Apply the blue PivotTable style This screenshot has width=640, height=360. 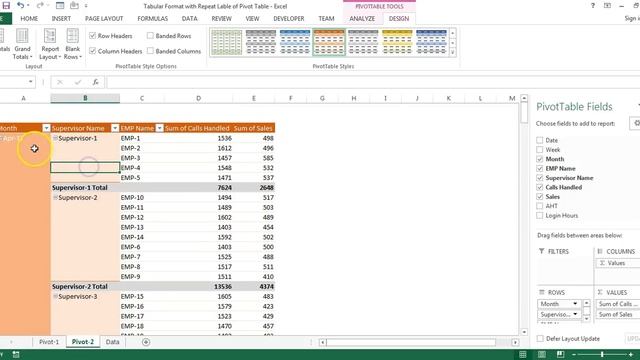pos(295,42)
